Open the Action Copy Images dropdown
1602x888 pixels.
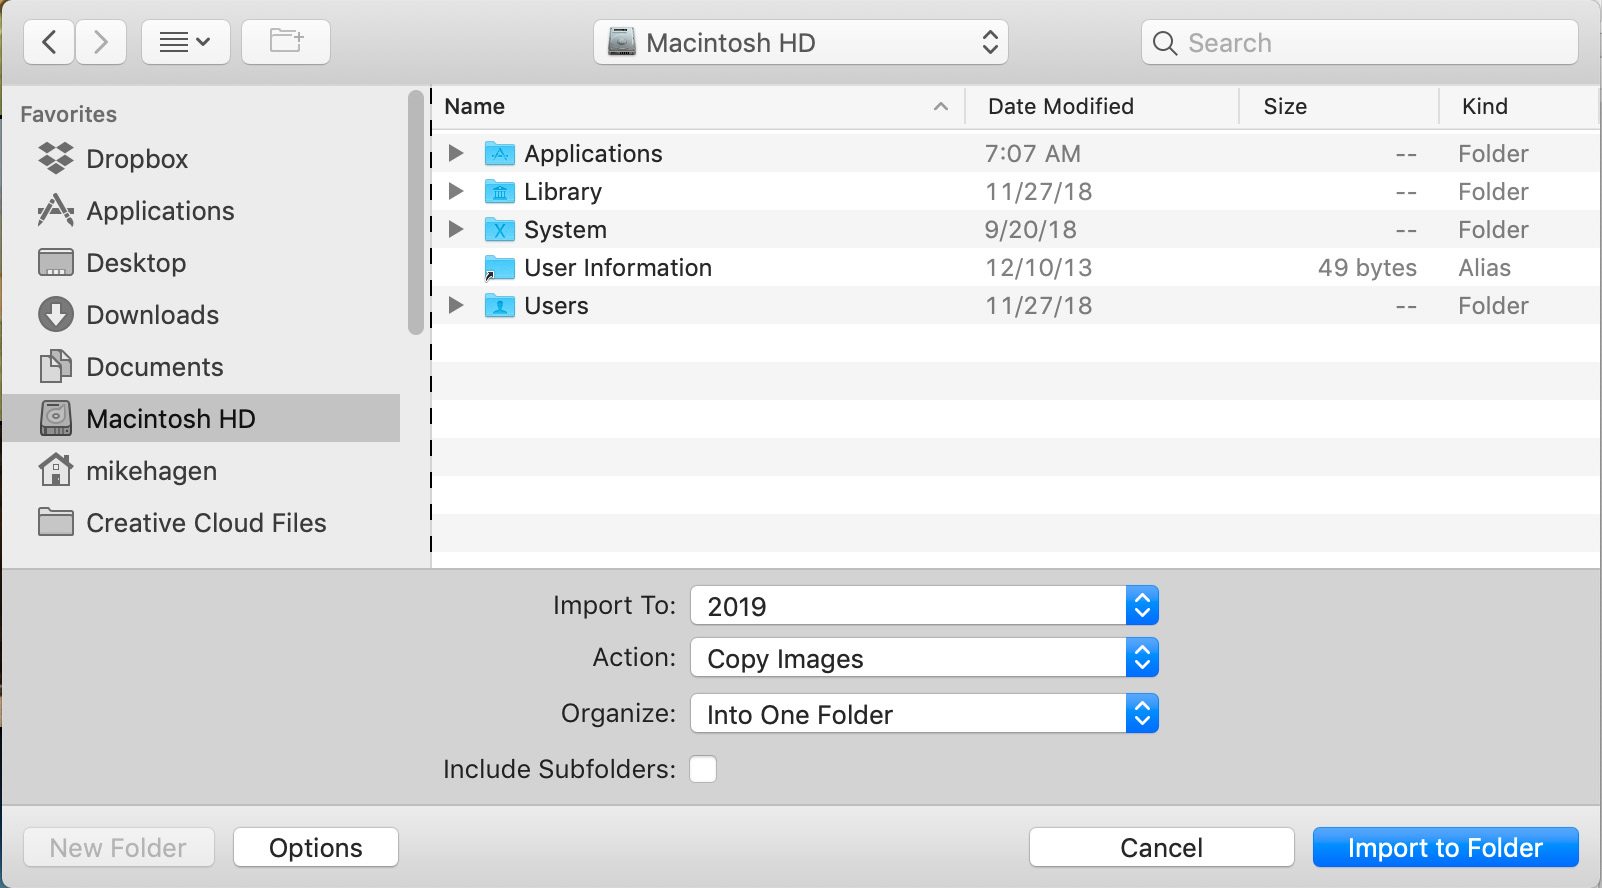click(924, 658)
